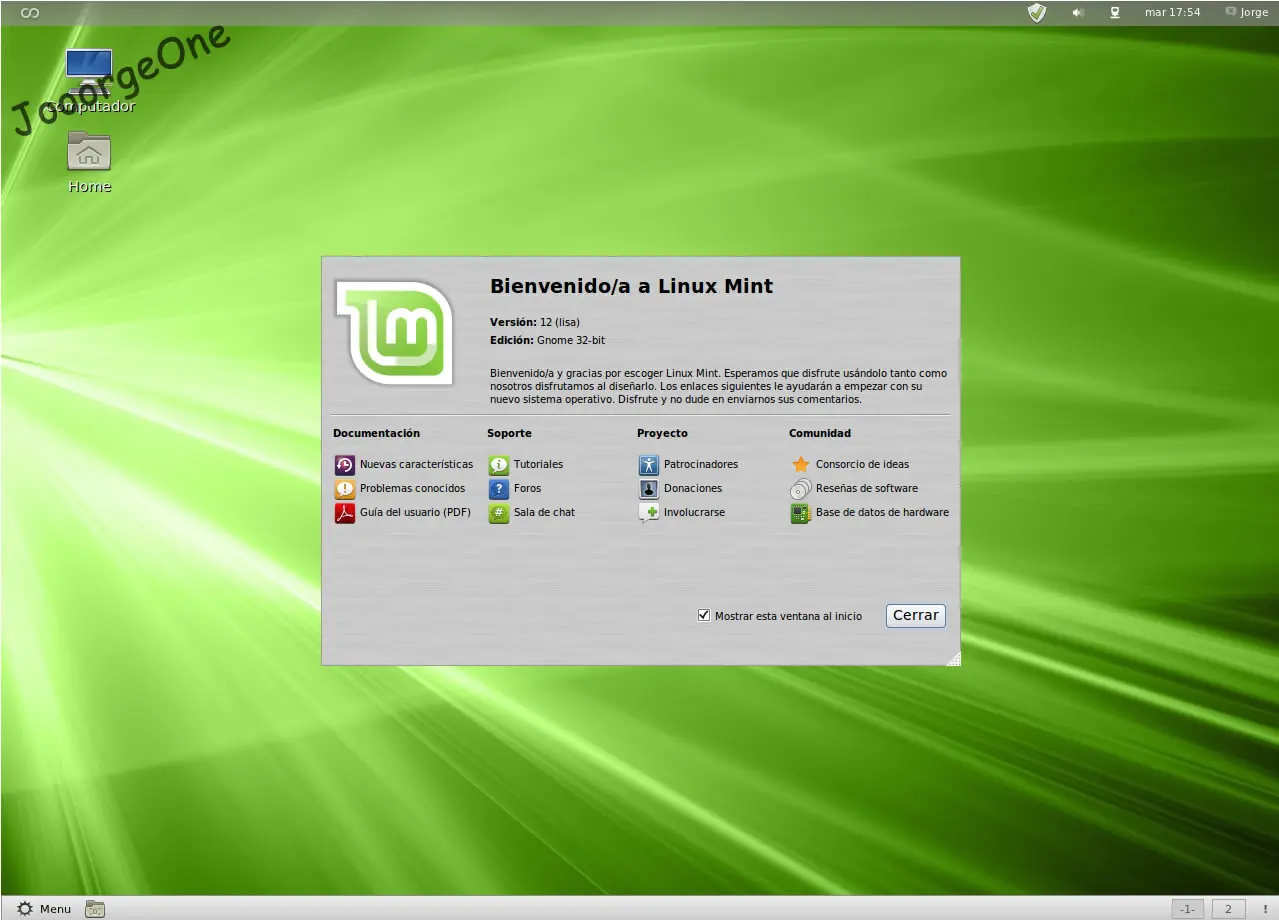The image size is (1279, 920).
Task: Open the Guía del usuario PDF icon
Action: [x=344, y=513]
